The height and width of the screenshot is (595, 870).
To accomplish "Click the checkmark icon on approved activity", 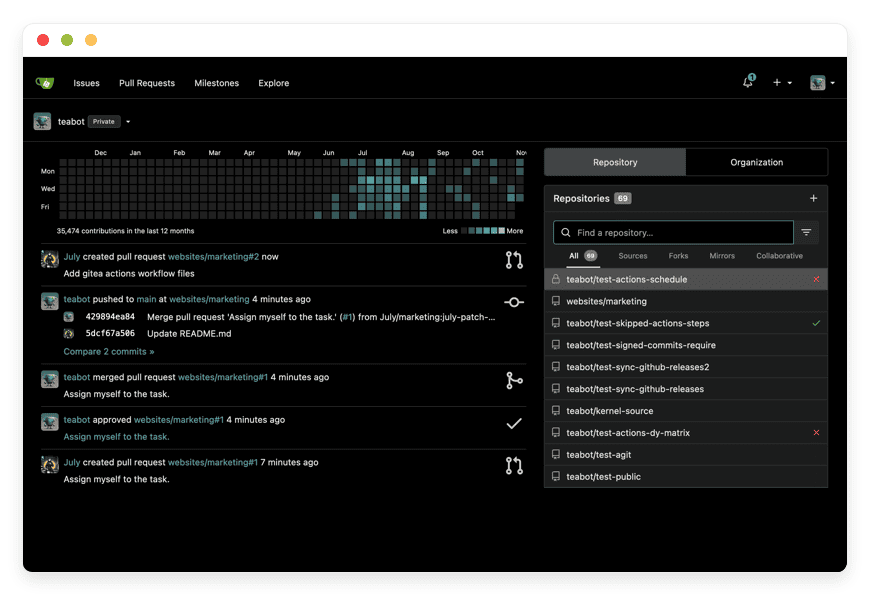I will 514,423.
